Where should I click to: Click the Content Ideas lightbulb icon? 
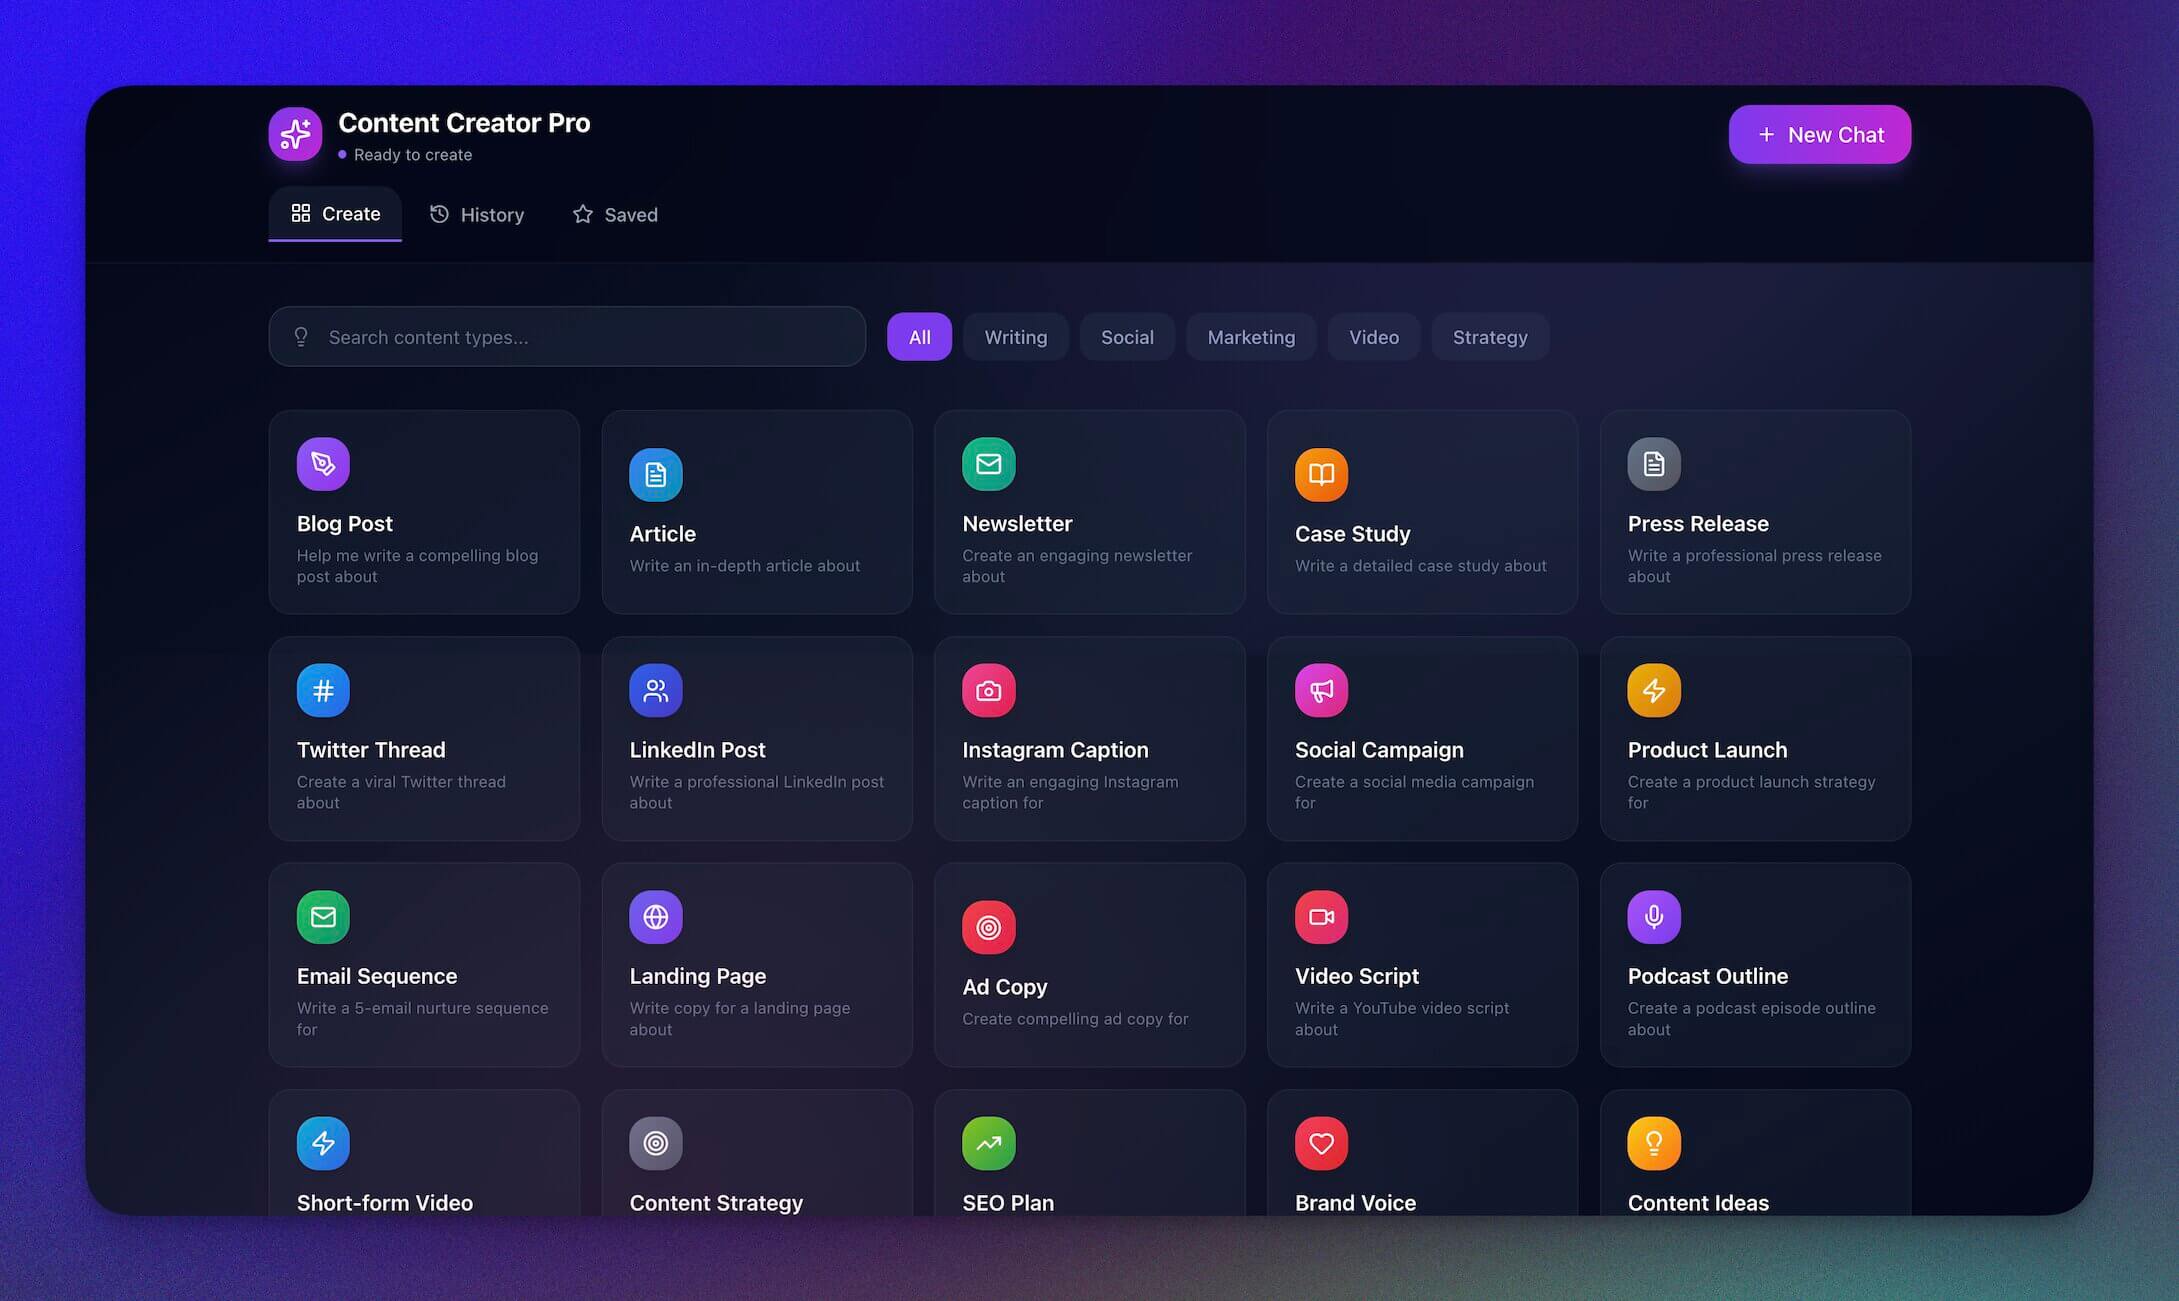(1653, 1143)
